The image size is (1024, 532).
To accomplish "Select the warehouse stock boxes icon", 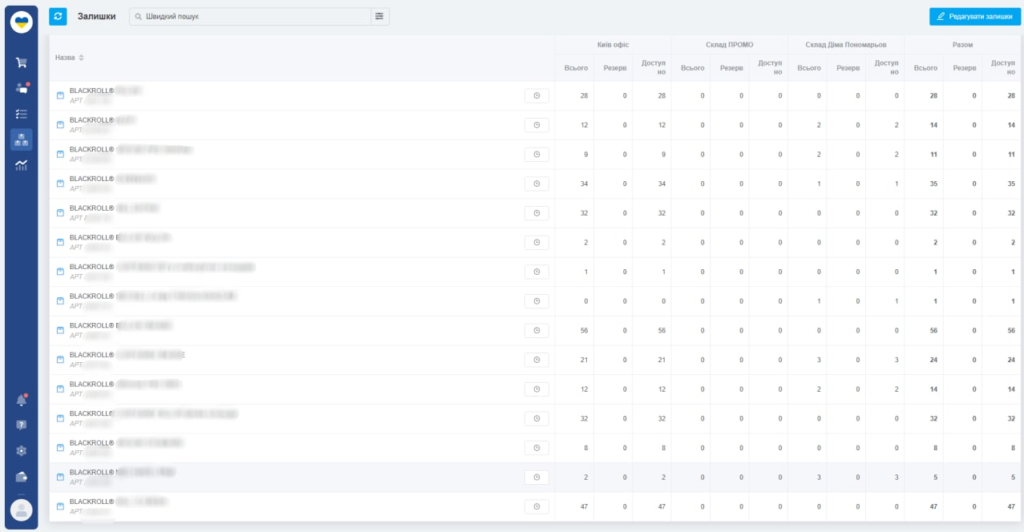I will coord(21,139).
